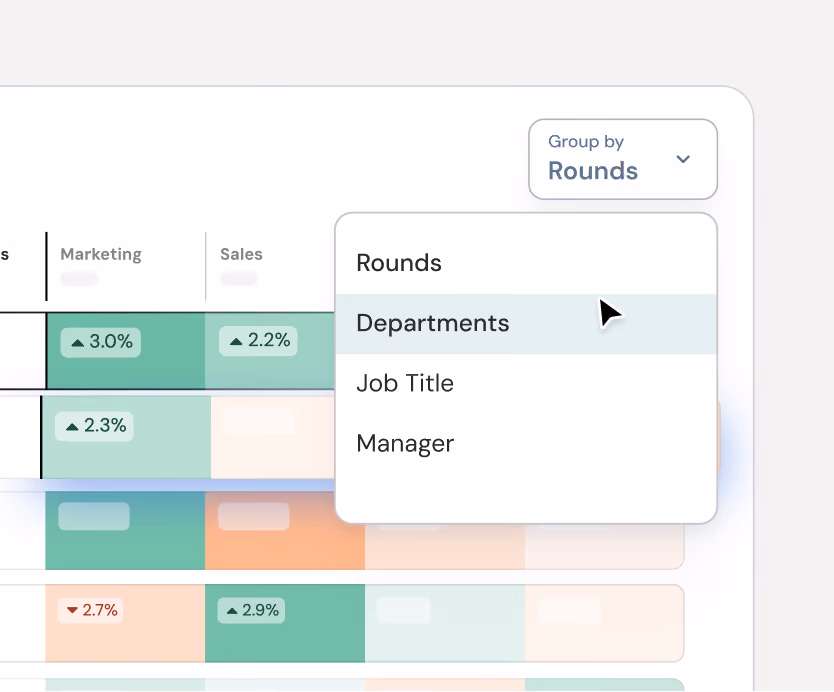Click the 2.7% decrease badge
834x692 pixels.
point(91,610)
